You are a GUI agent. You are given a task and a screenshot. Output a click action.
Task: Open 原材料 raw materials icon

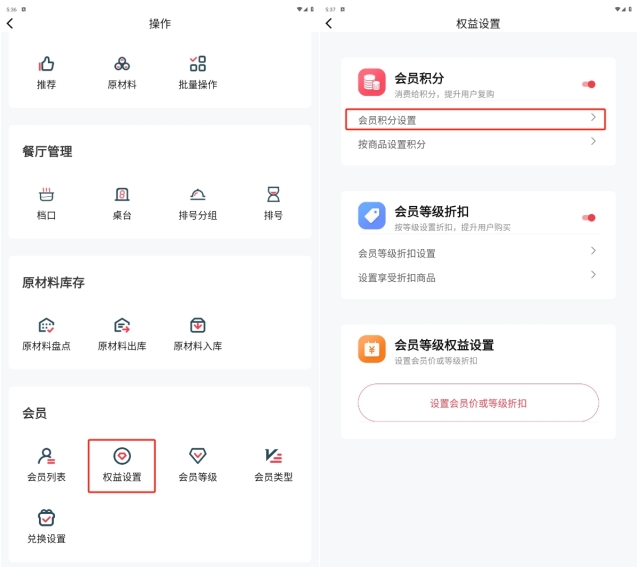(x=122, y=64)
